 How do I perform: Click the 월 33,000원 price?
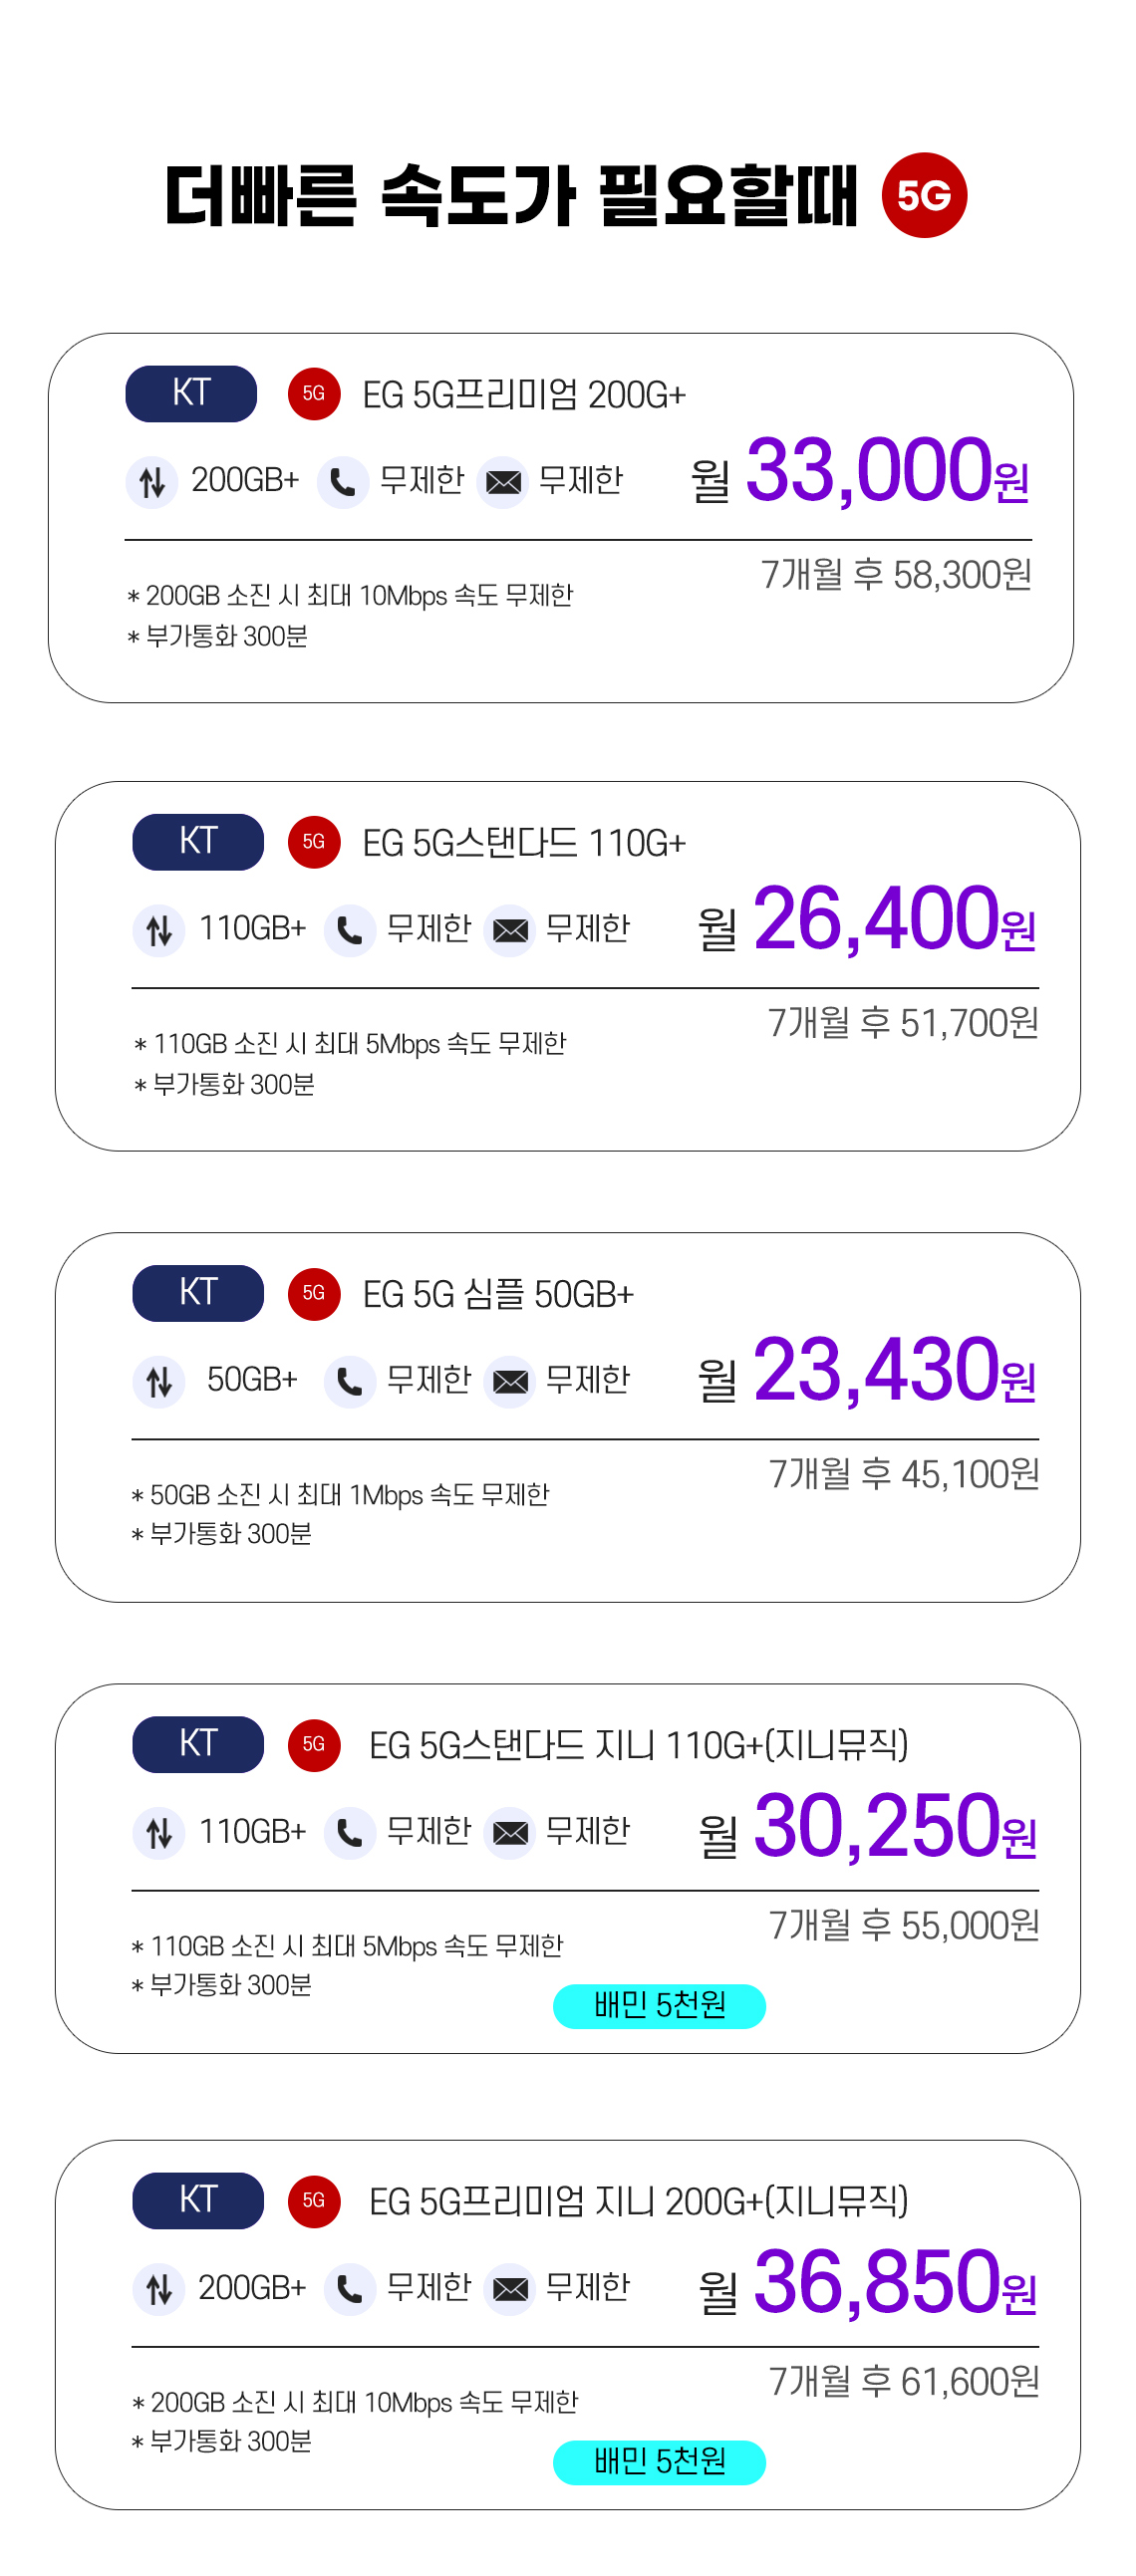[860, 471]
